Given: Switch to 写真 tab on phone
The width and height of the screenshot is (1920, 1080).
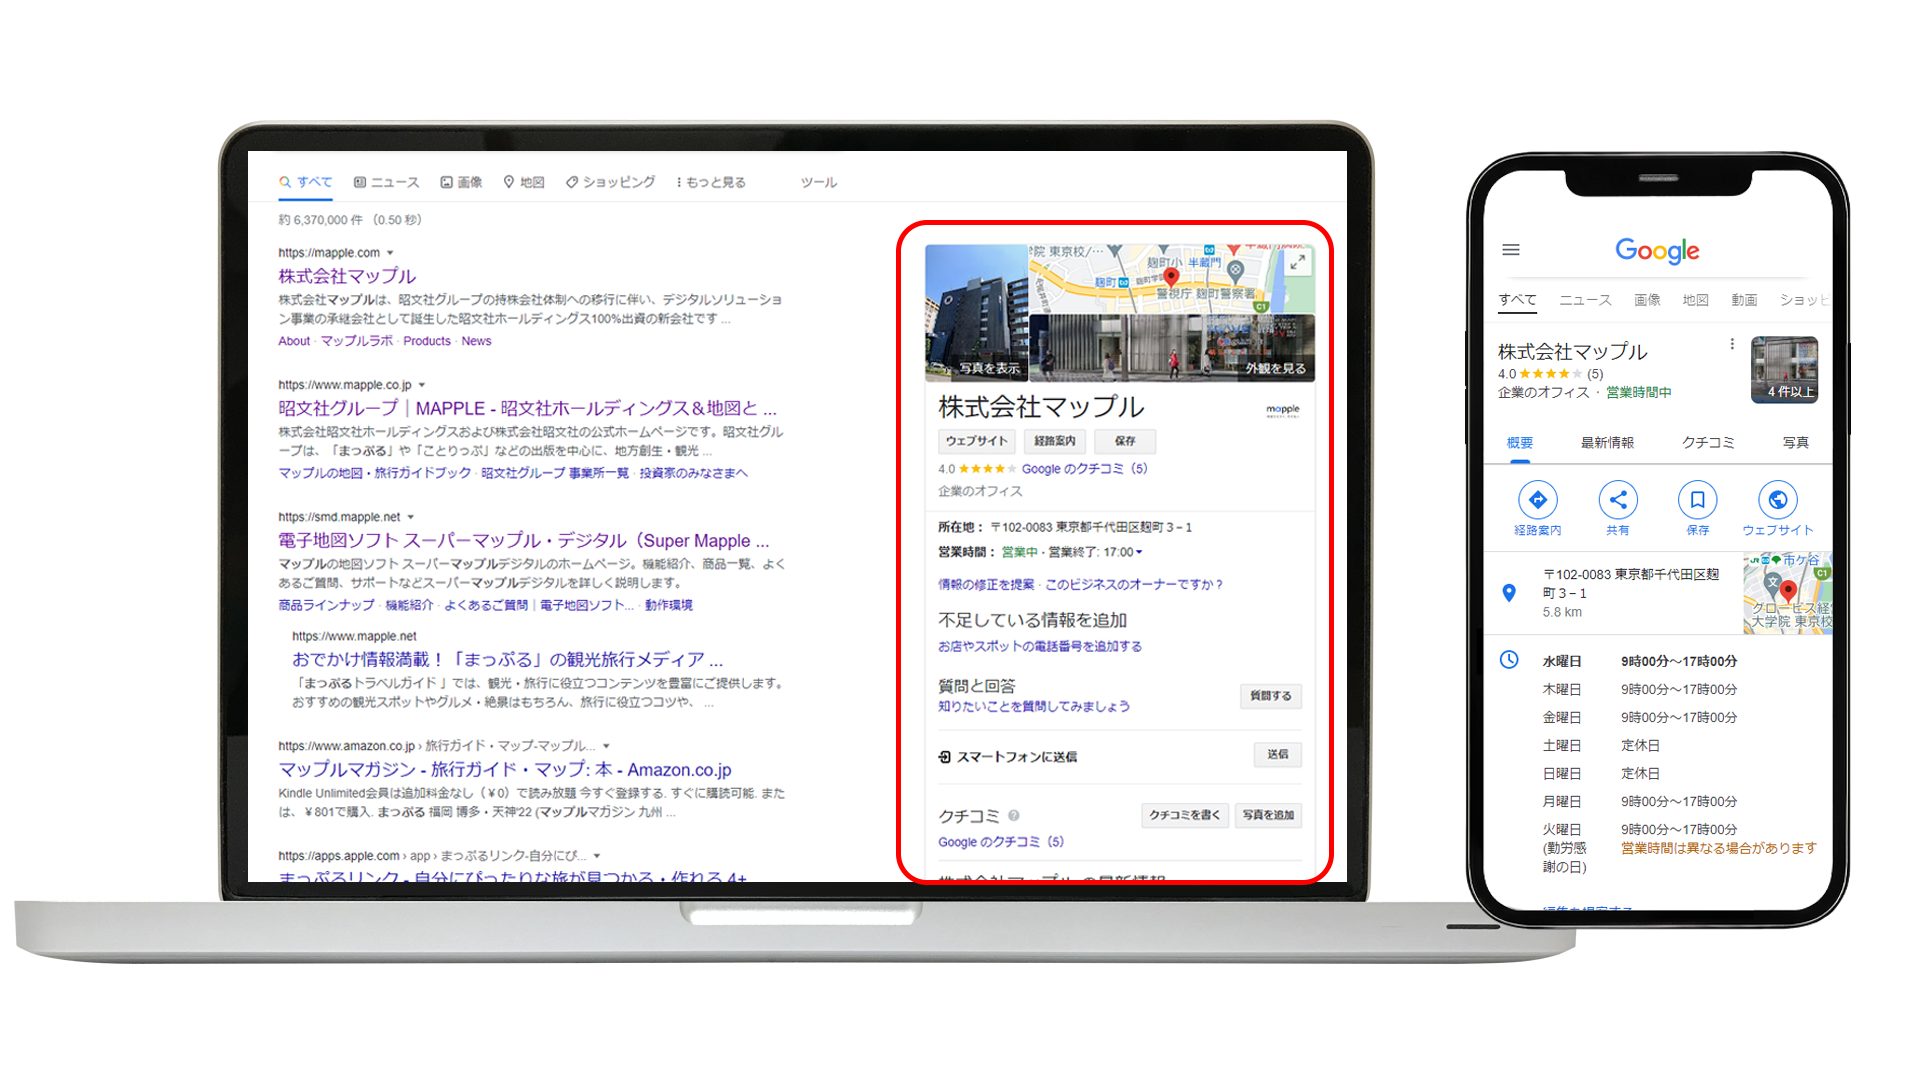Looking at the screenshot, I should 1795,442.
